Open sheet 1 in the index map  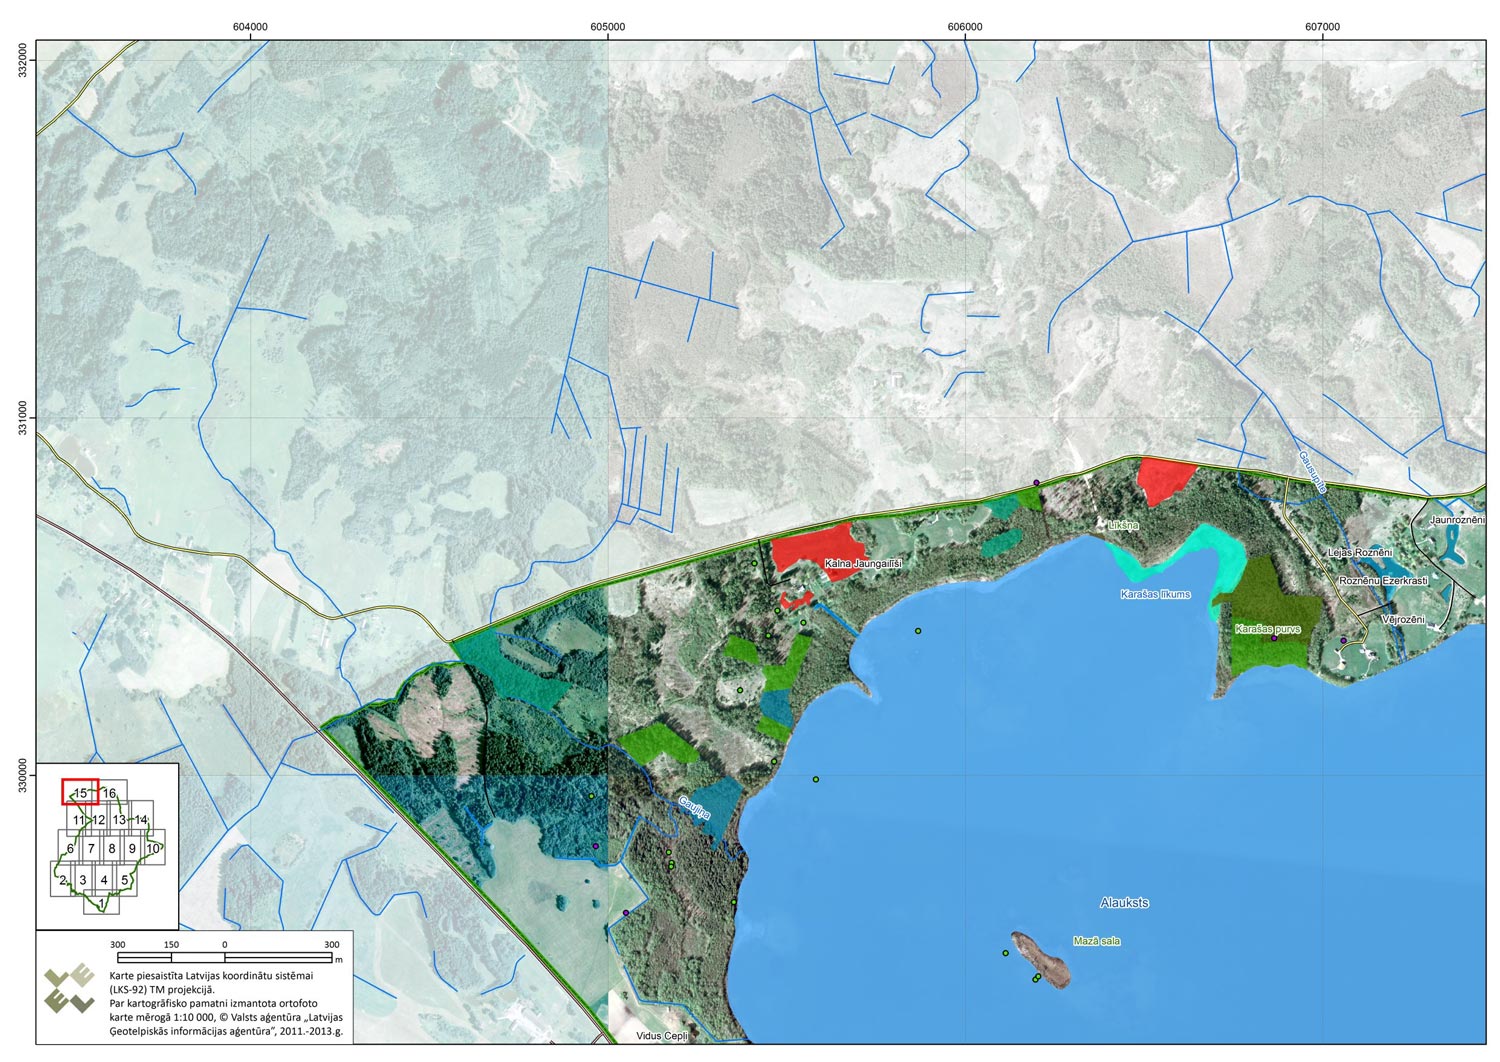point(101,903)
